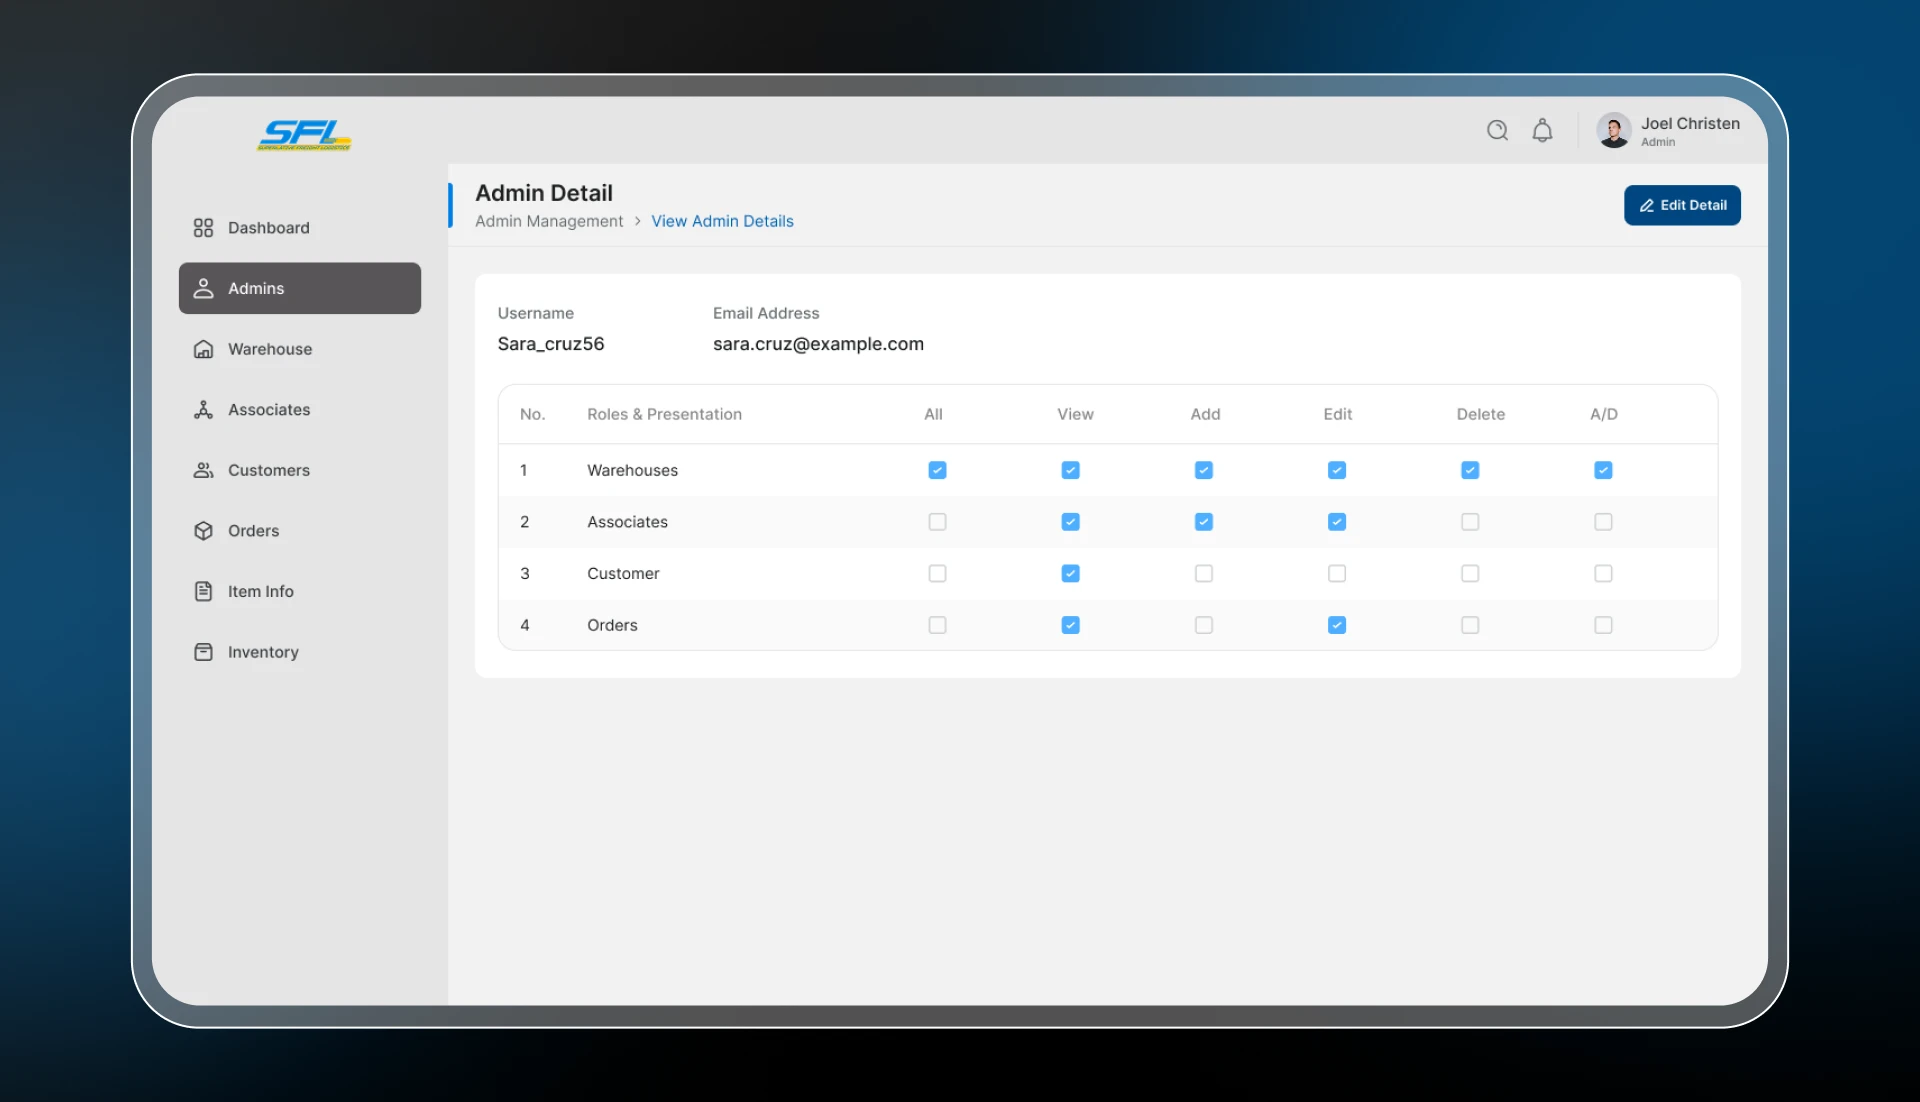Screen dimensions: 1920x1102
Task: Click the Edit Detail button
Action: (x=1682, y=205)
